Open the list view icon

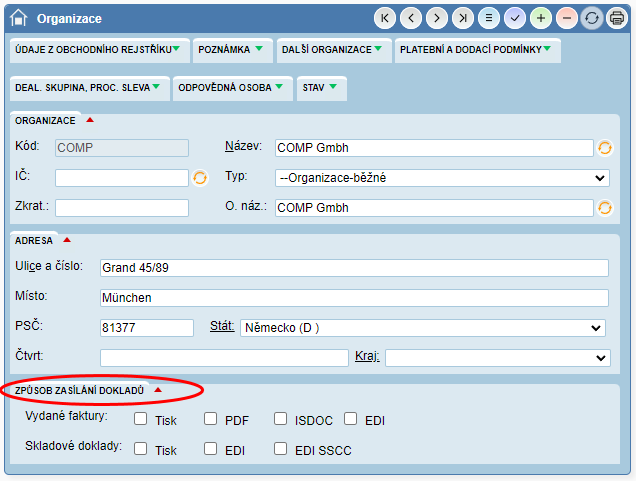tap(489, 18)
